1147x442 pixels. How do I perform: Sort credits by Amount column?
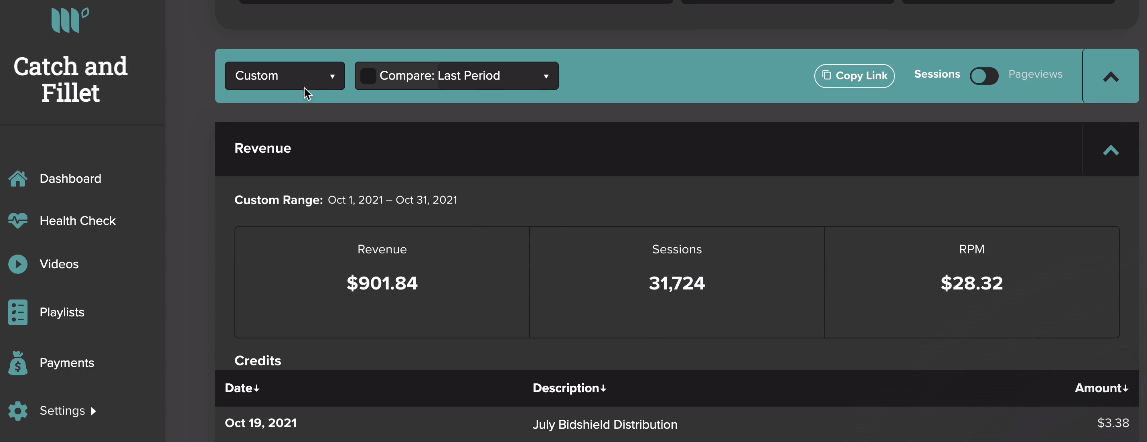(1102, 388)
